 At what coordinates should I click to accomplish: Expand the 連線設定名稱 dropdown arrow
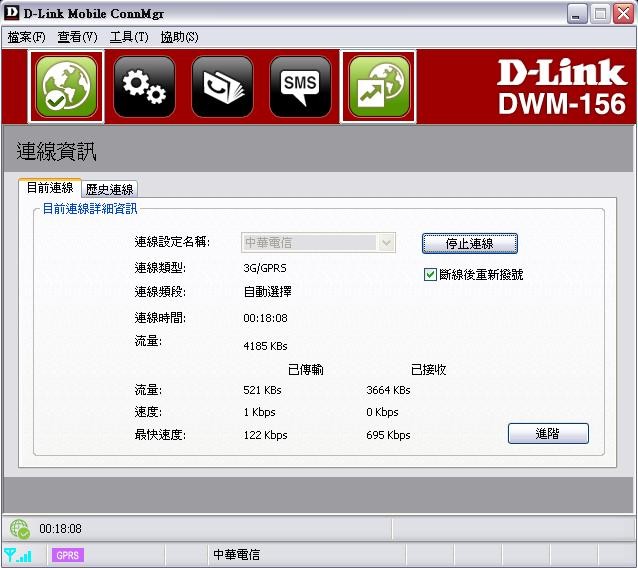[x=386, y=243]
